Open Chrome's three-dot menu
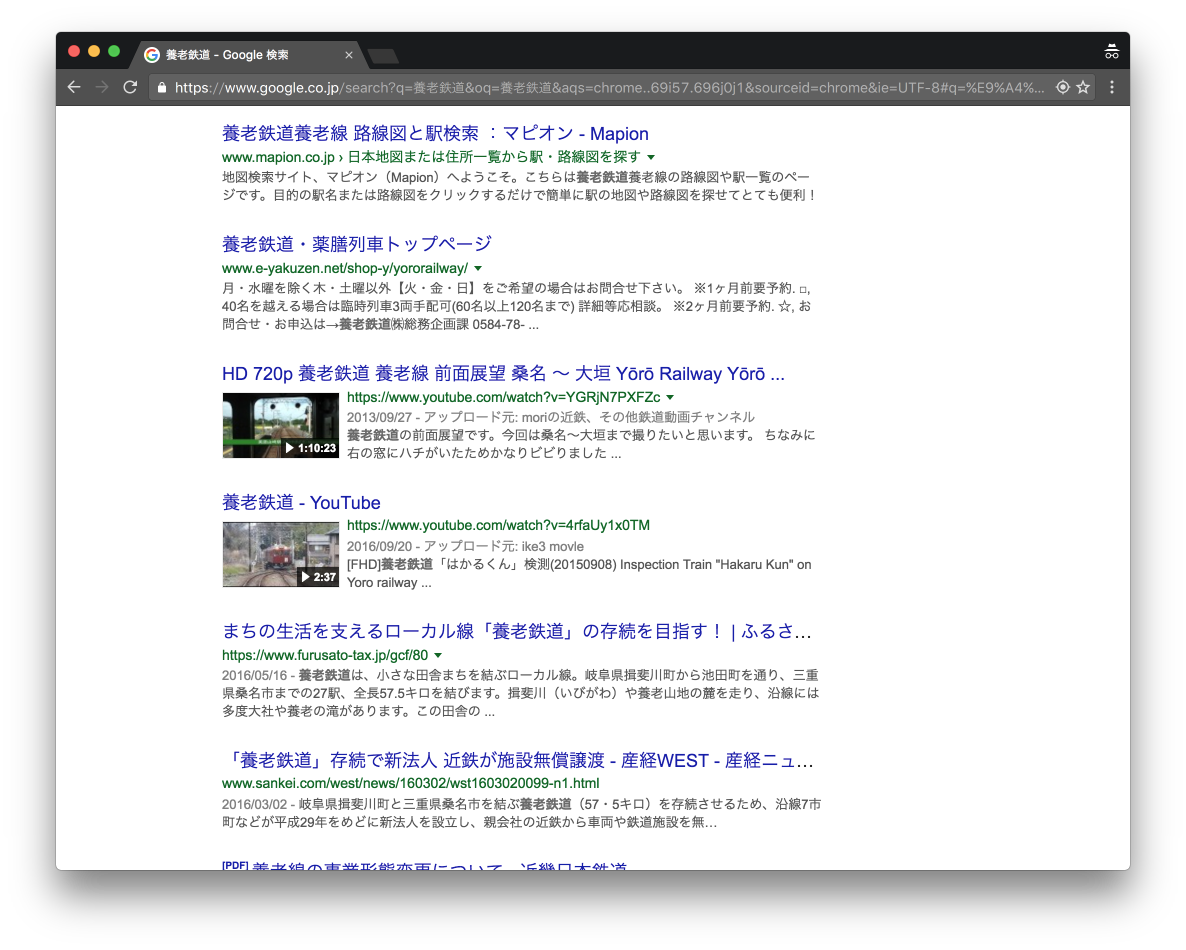This screenshot has width=1186, height=950. (1111, 88)
